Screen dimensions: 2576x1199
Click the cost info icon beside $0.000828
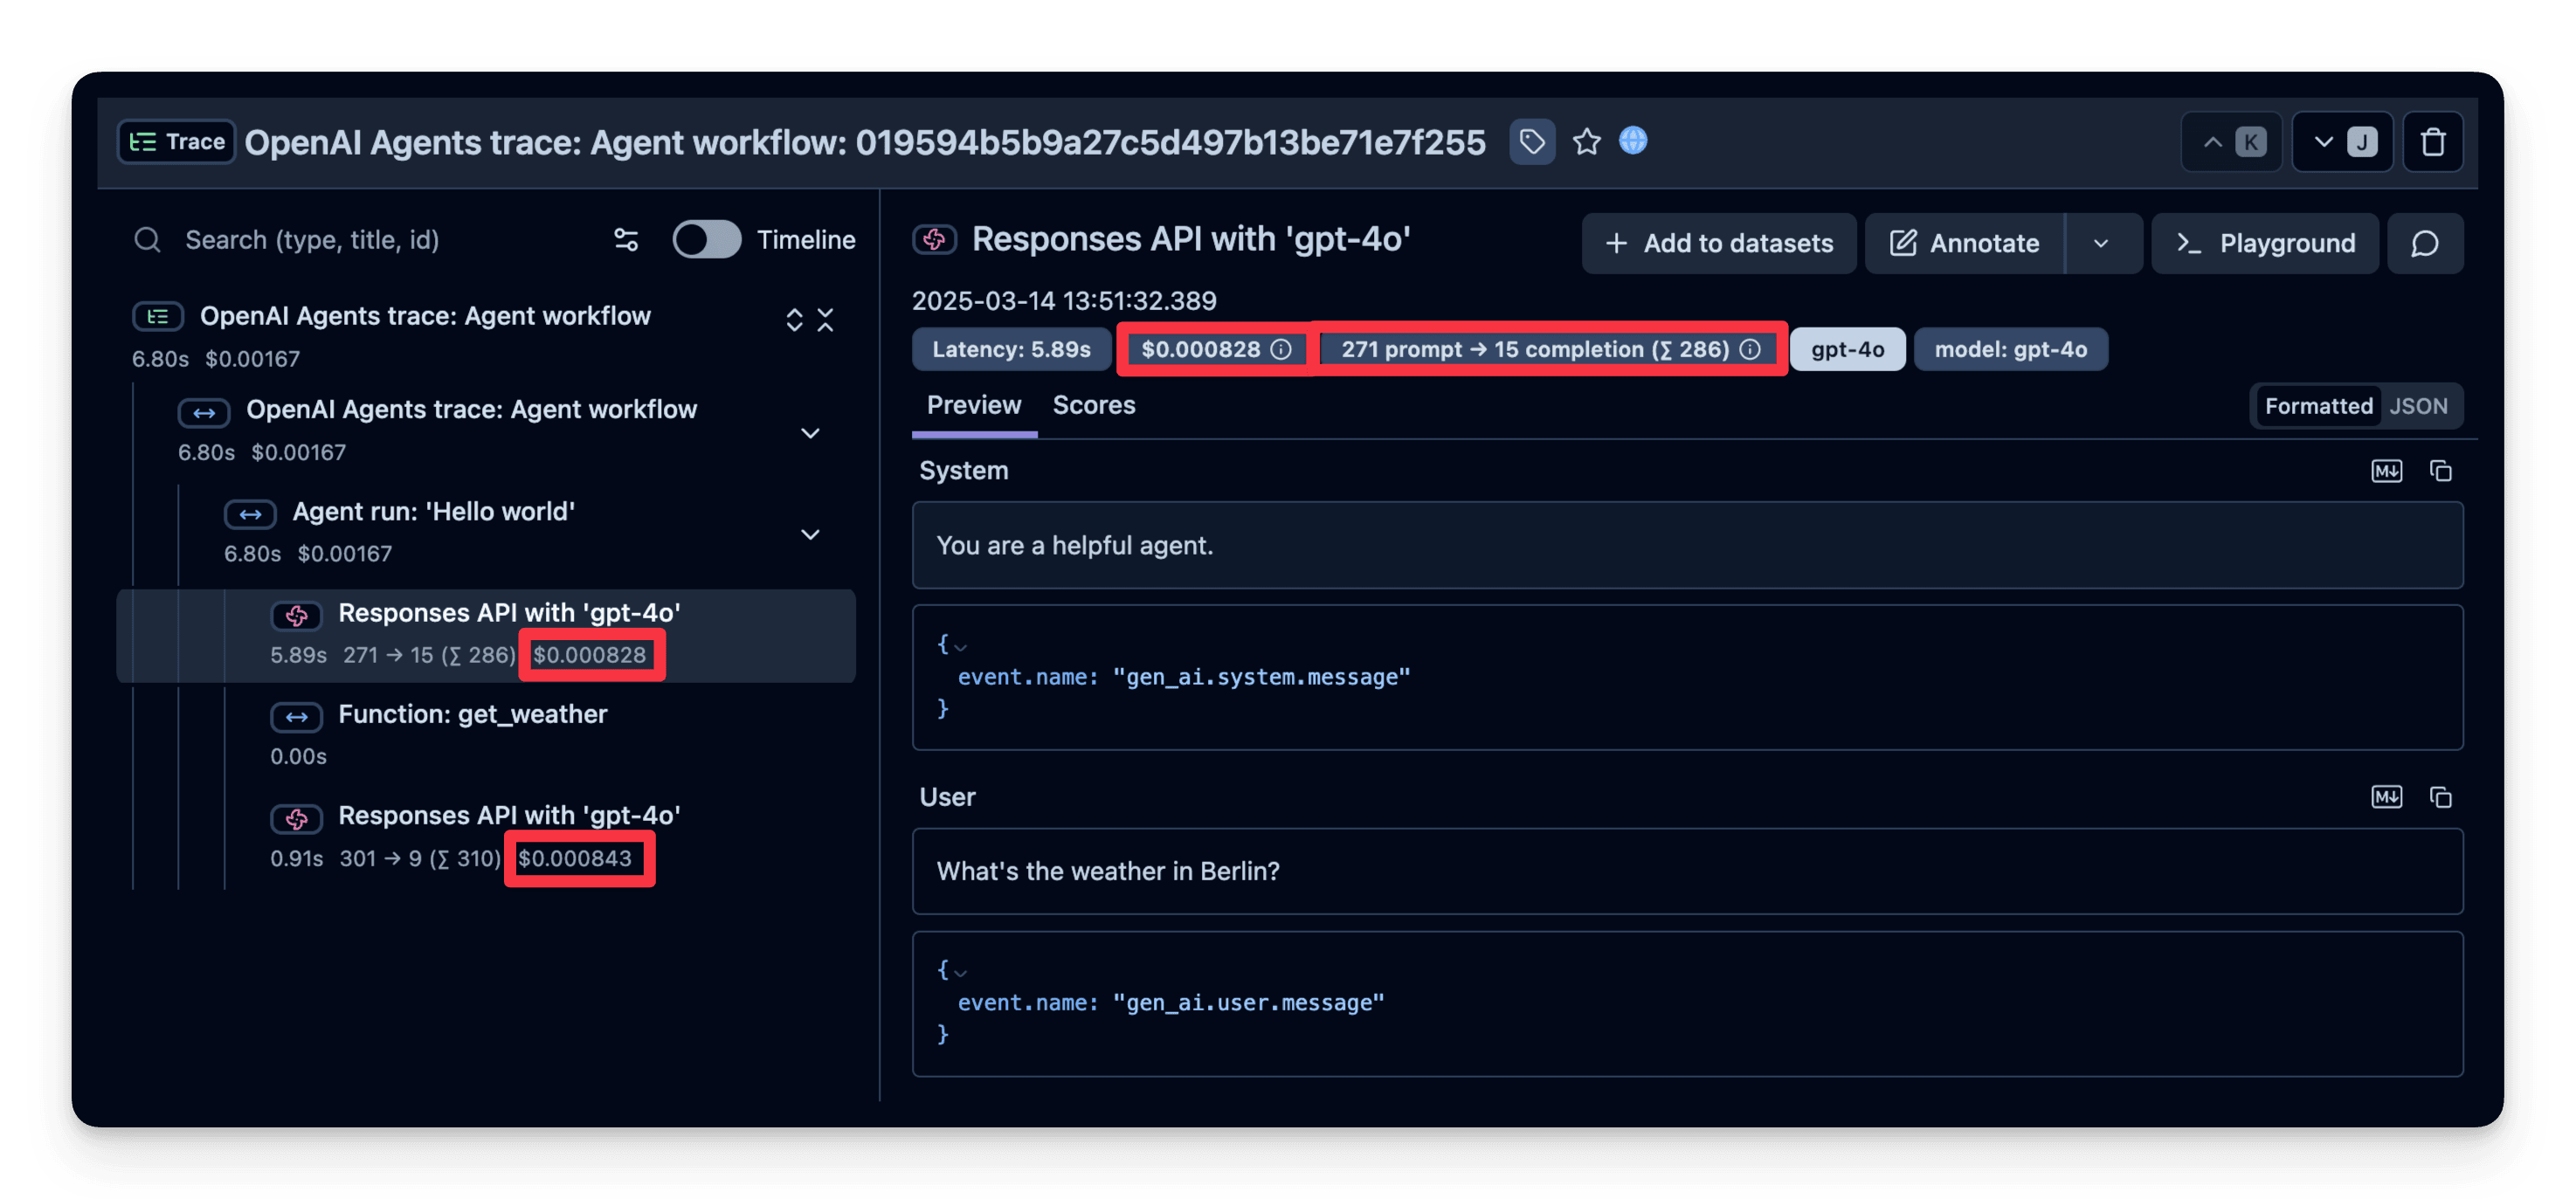[x=1281, y=349]
